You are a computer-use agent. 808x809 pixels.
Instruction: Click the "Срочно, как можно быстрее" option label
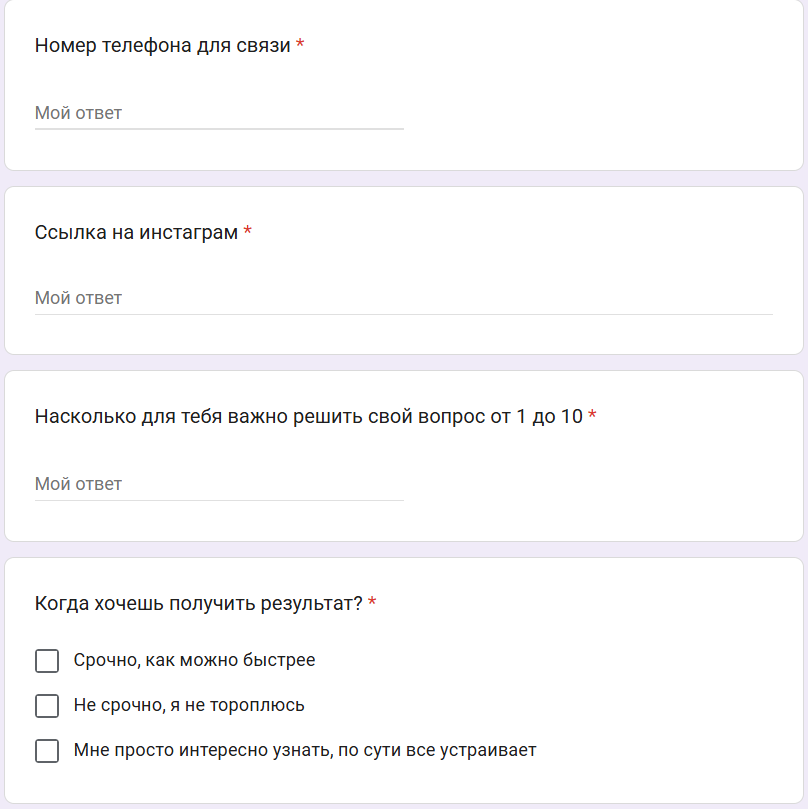pos(194,660)
